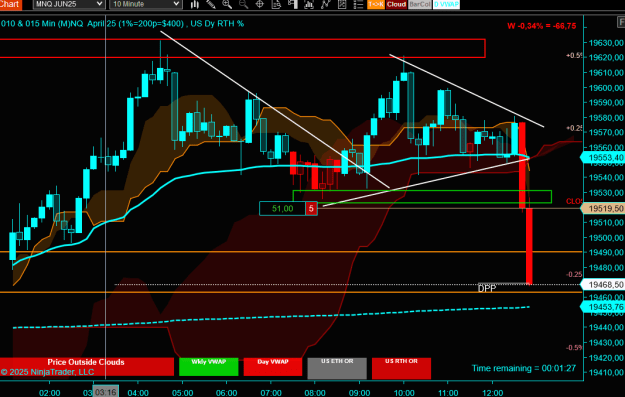Toggle the BarCol button

tap(420, 4)
